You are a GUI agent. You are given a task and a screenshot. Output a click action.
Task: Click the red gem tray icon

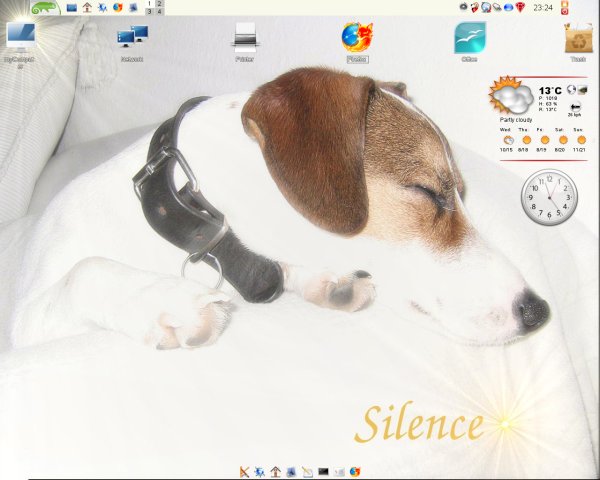520,7
